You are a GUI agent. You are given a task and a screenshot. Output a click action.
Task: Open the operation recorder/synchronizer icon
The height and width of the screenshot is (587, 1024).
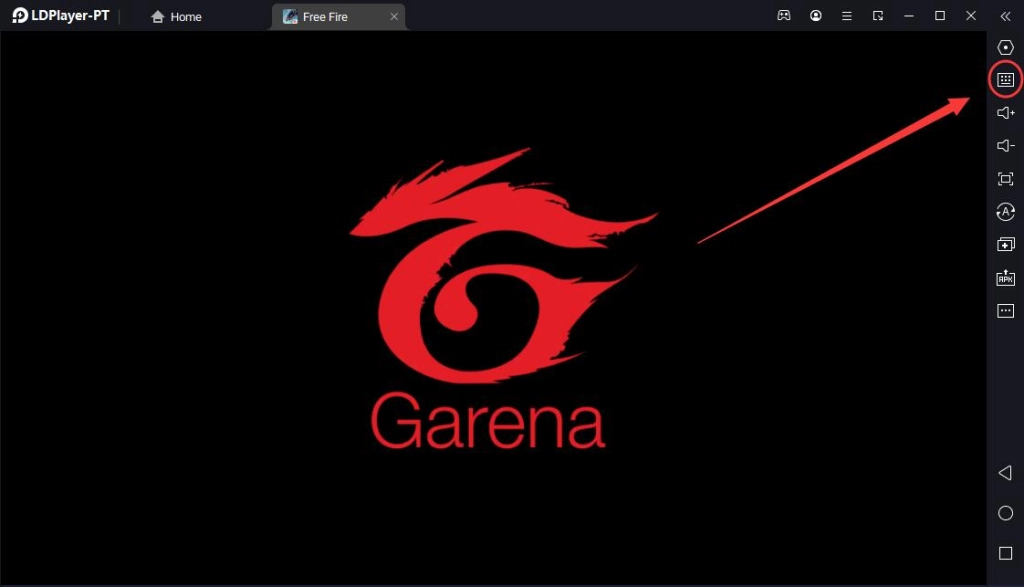(1005, 212)
